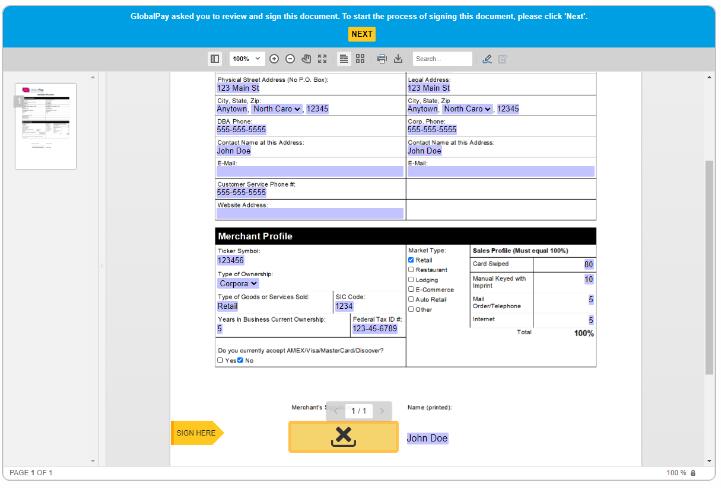Click the document vertical scrollbar
Image resolution: width=721 pixels, height=488 pixels.
(x=709, y=267)
